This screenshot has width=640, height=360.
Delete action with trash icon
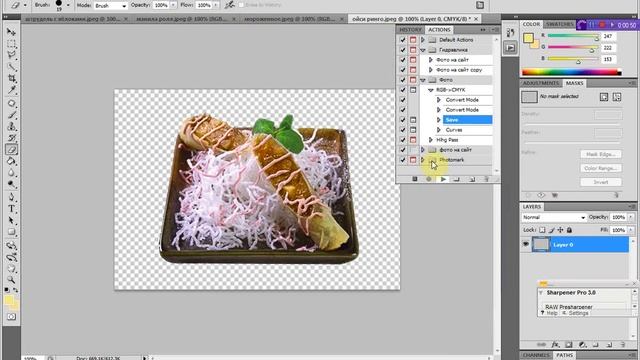click(x=486, y=179)
